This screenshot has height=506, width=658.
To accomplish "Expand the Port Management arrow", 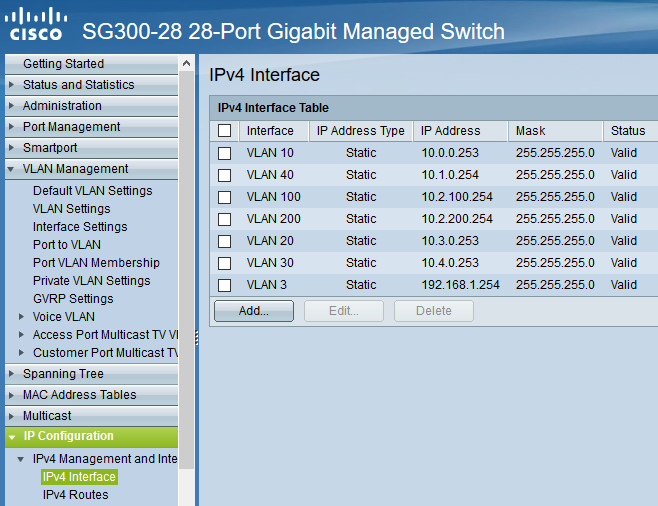I will 11,127.
